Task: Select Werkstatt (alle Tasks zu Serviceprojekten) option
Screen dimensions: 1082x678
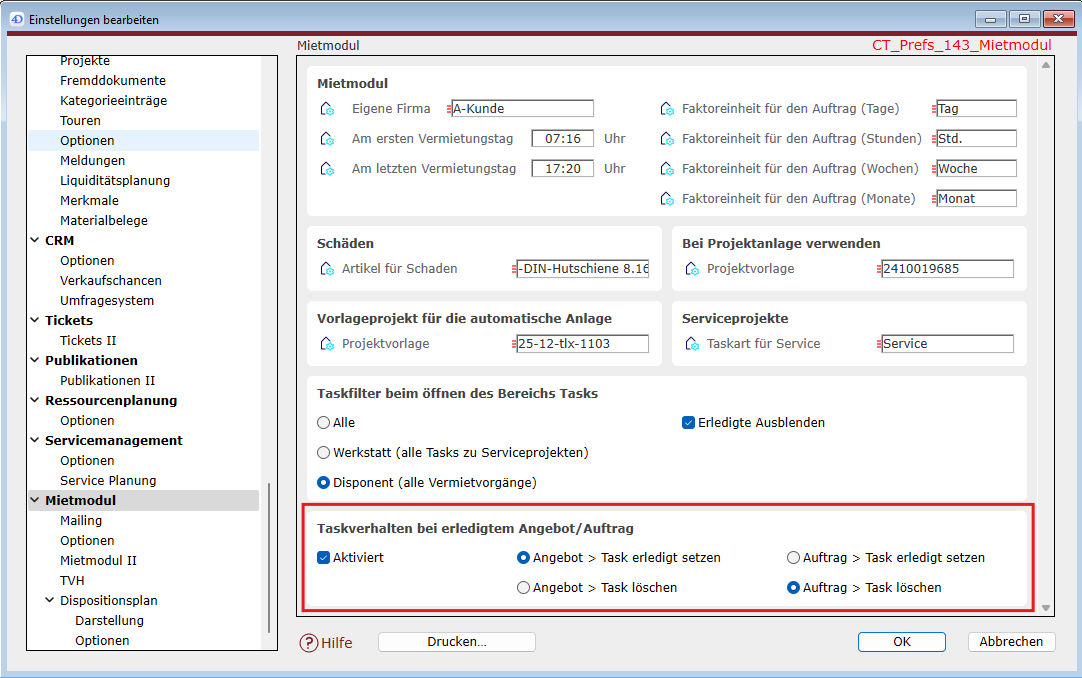Action: 323,453
